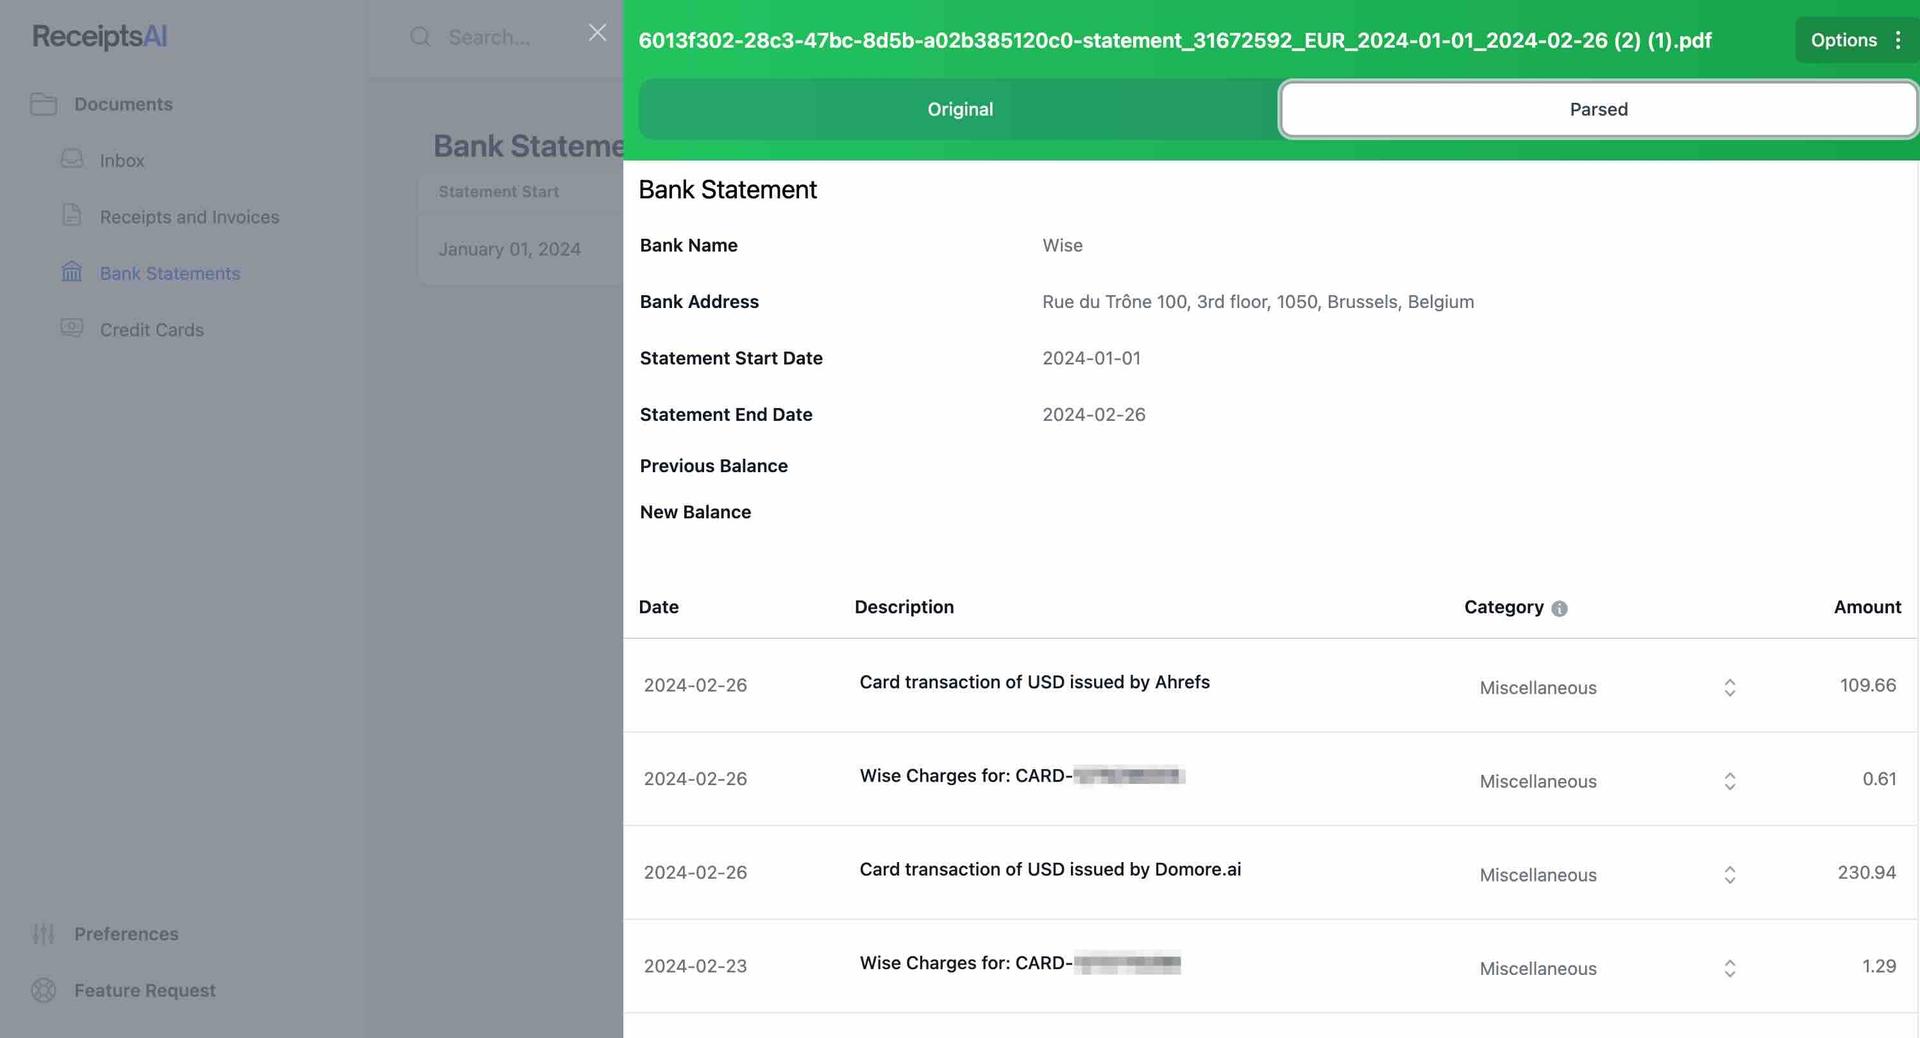Click the 2024-02-23 date cell
Image resolution: width=1920 pixels, height=1038 pixels.
pyautogui.click(x=695, y=966)
